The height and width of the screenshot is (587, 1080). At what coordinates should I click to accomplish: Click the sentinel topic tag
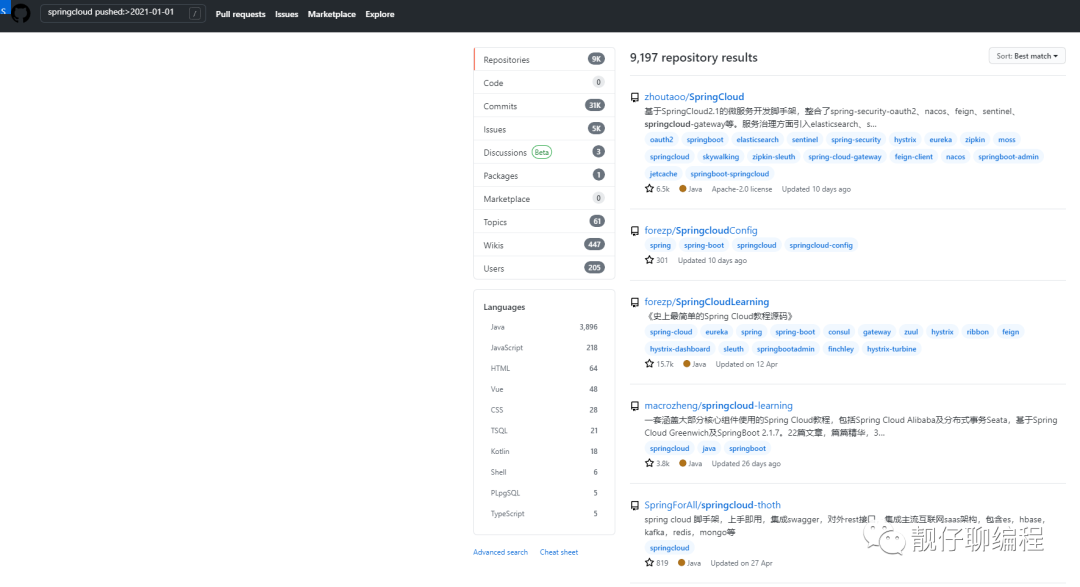(804, 139)
